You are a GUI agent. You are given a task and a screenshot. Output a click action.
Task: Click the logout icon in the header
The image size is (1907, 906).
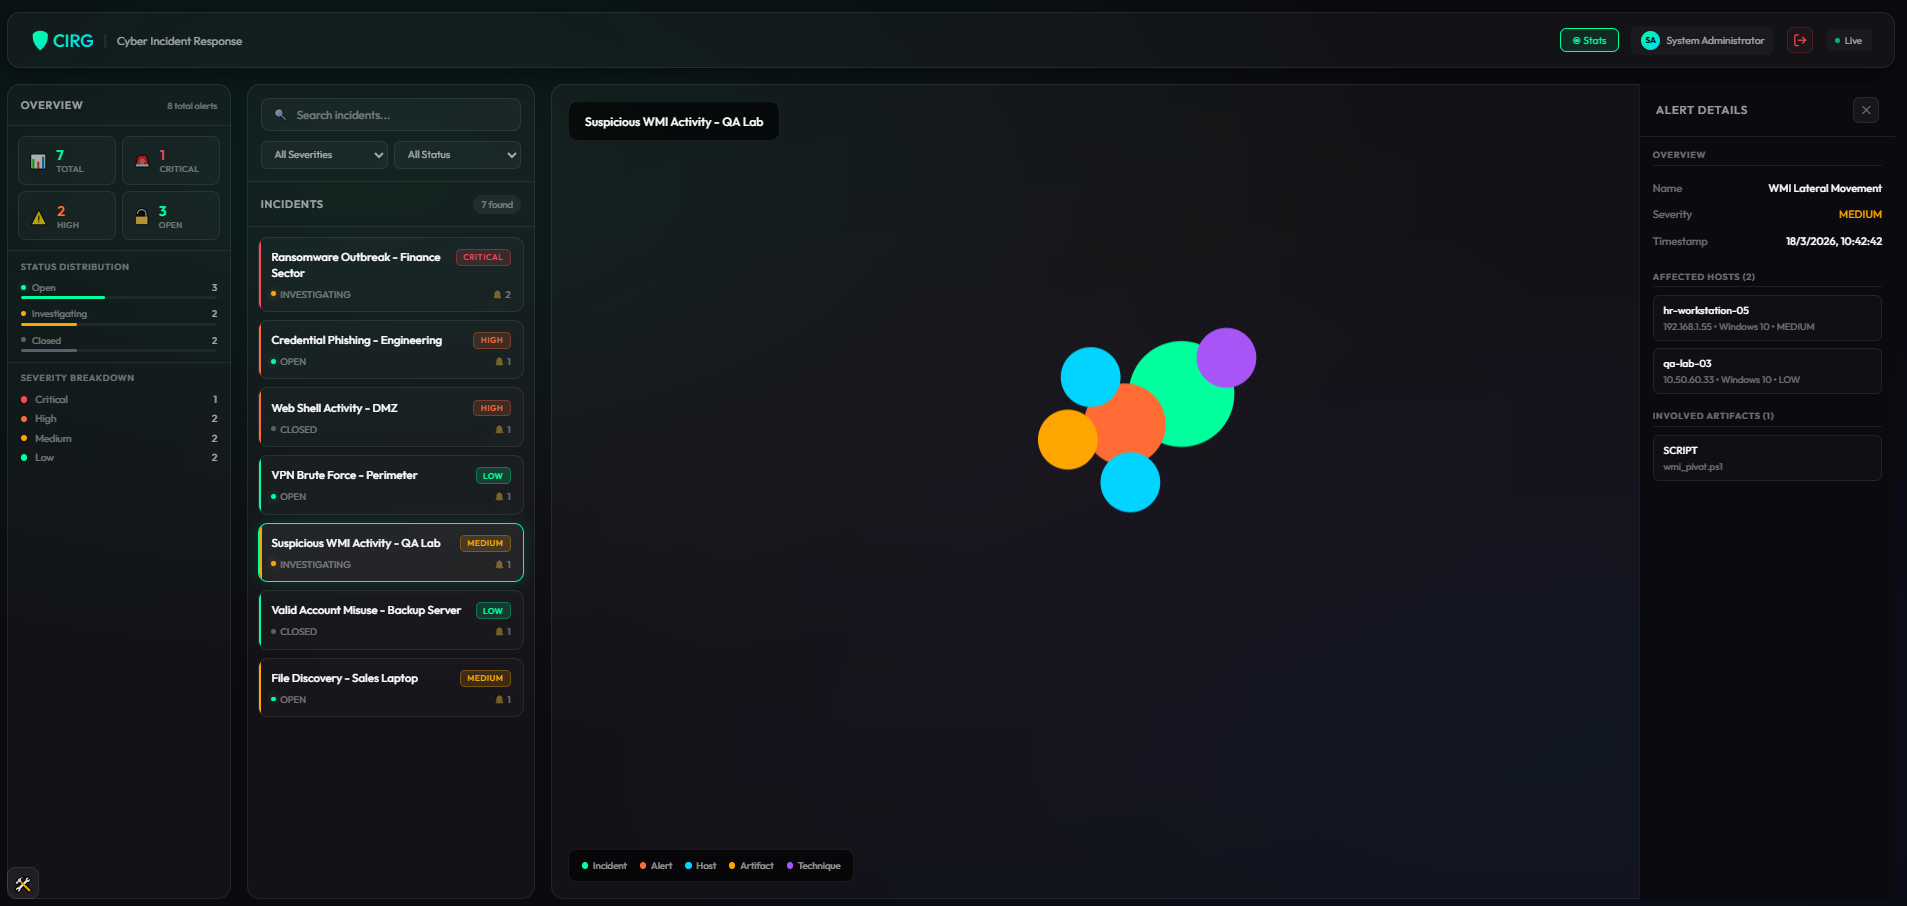click(1799, 40)
